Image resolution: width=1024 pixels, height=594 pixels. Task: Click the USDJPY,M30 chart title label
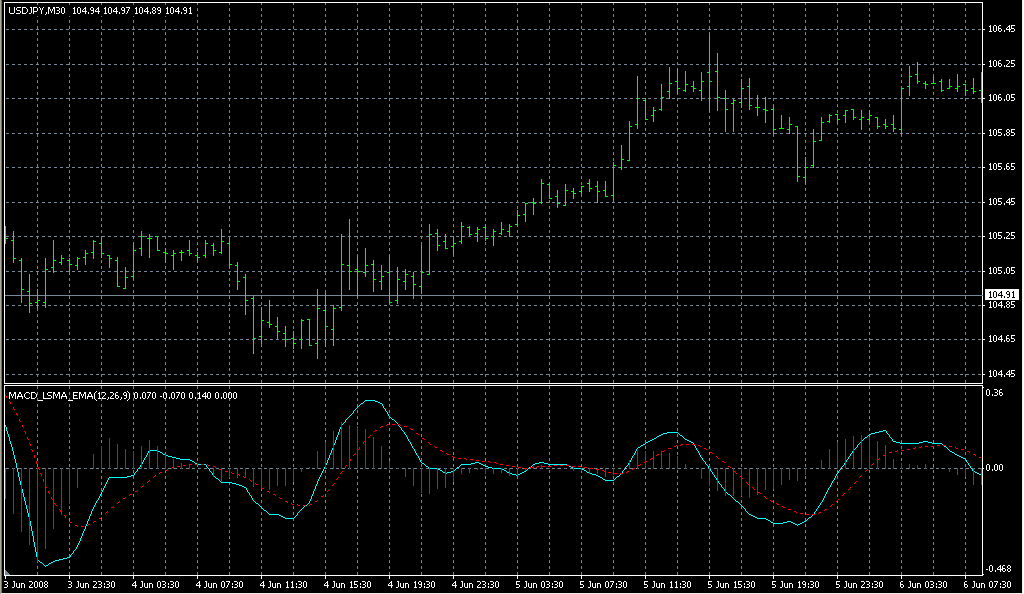pyautogui.click(x=37, y=10)
